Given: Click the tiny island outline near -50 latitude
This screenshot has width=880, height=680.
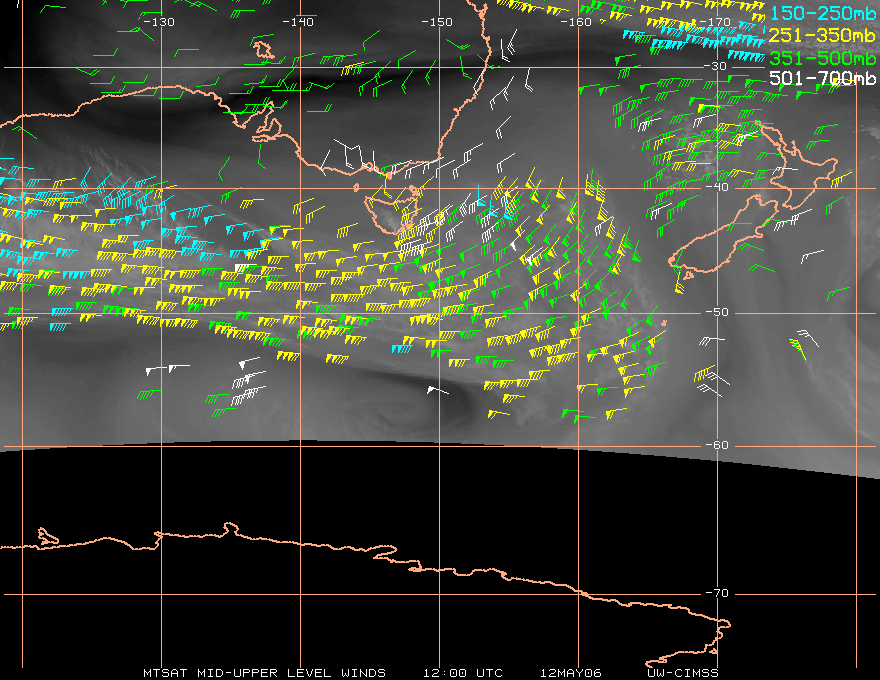Looking at the screenshot, I should tap(664, 322).
